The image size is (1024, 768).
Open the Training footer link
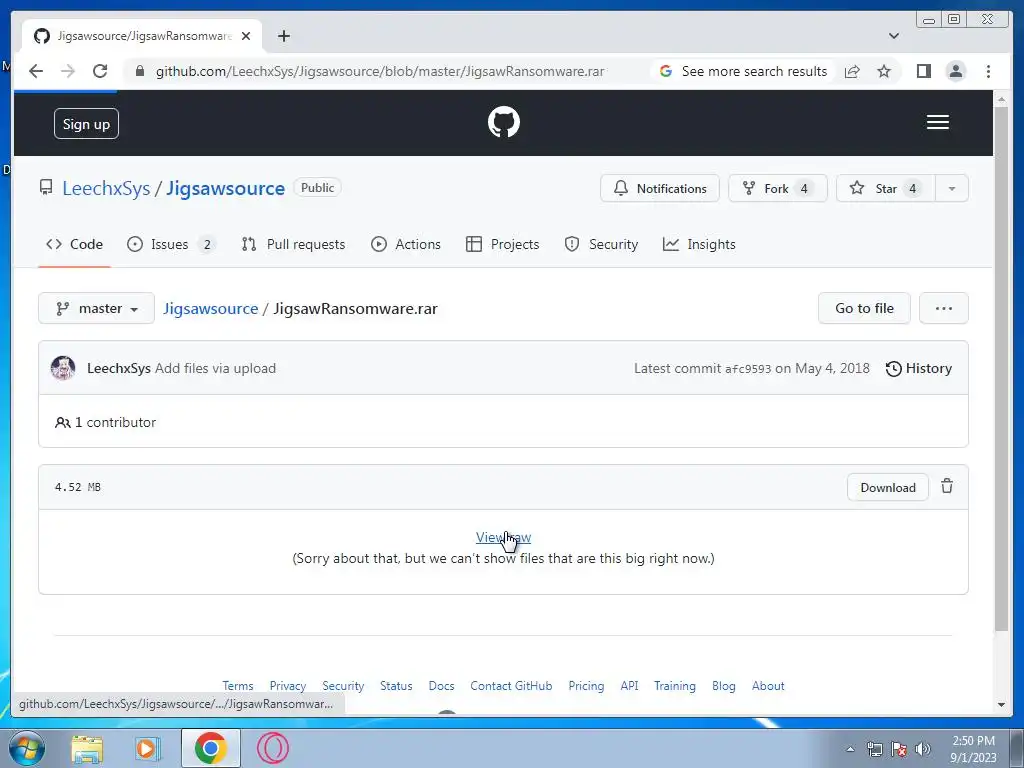(x=675, y=686)
